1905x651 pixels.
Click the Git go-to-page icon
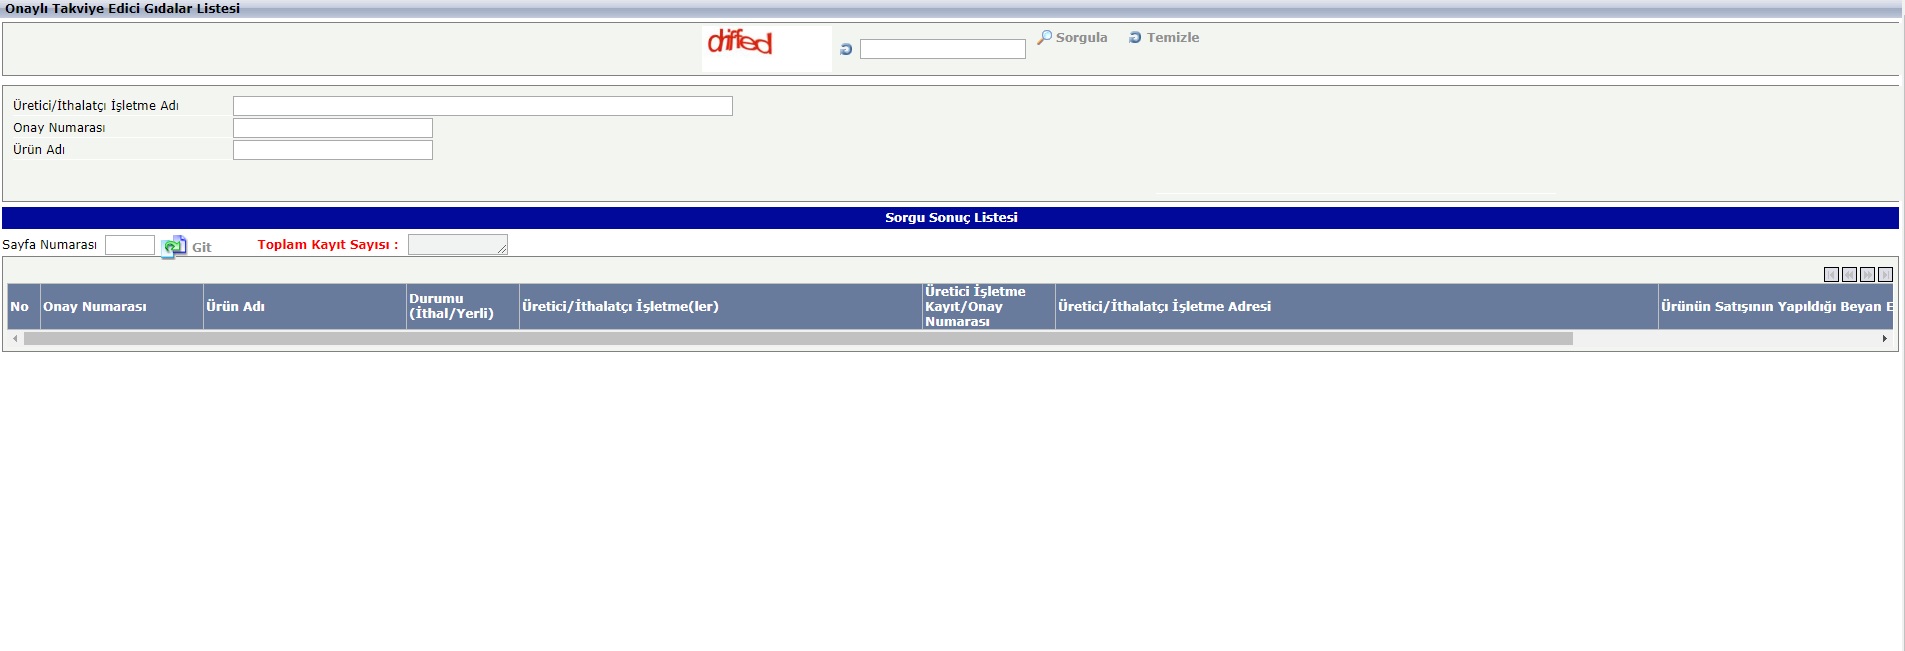coord(174,246)
